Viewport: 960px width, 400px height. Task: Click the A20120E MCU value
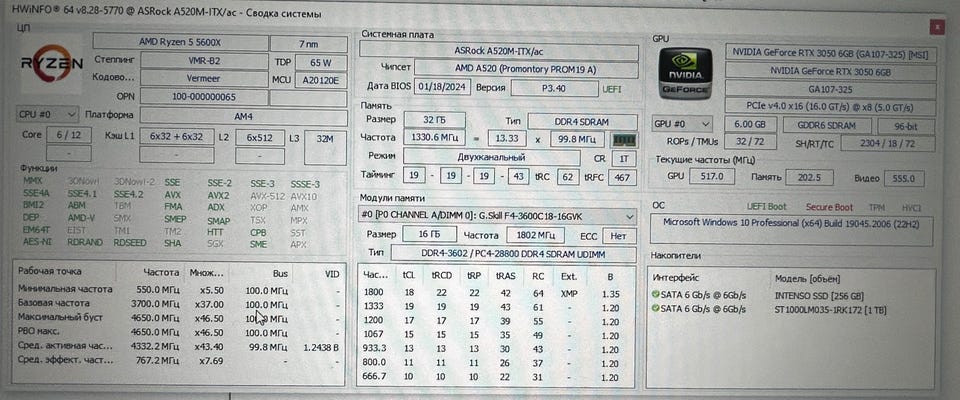[321, 80]
